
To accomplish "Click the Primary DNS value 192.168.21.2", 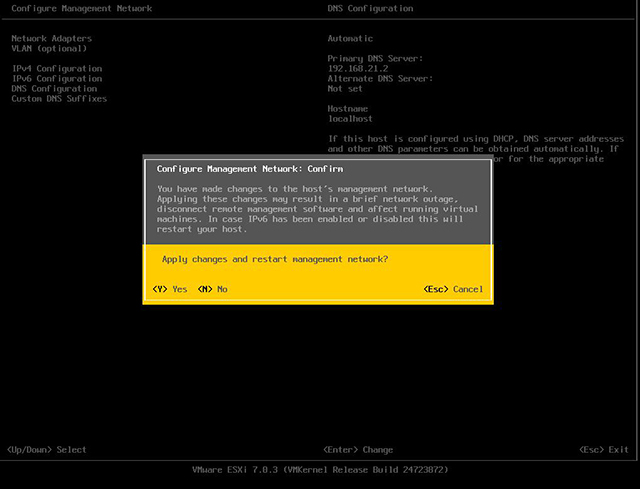I will tap(358, 69).
